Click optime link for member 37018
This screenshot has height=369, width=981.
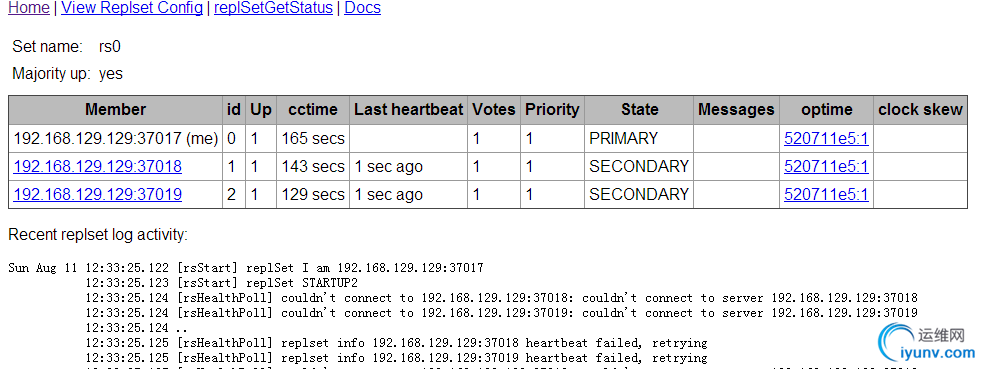pyautogui.click(x=826, y=166)
